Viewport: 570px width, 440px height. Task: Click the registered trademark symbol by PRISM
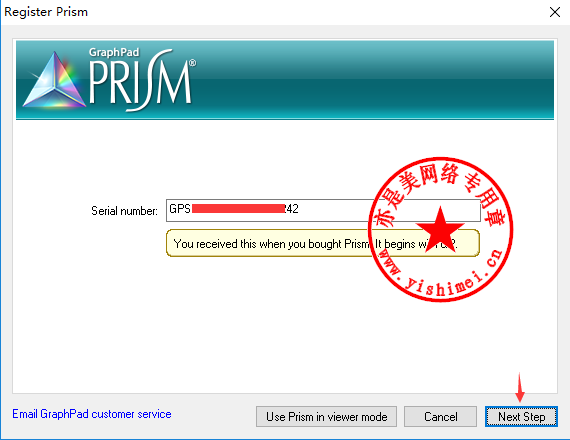click(x=193, y=63)
